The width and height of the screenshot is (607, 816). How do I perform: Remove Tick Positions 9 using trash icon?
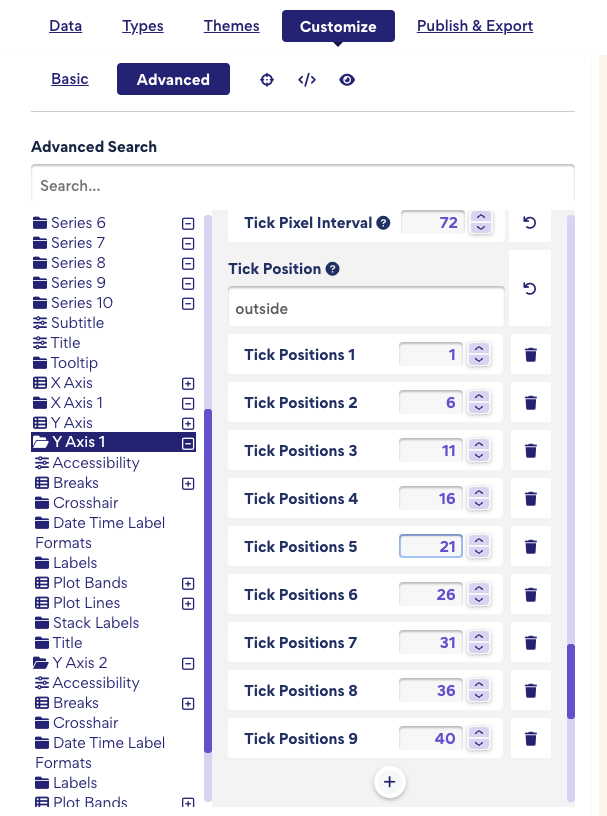tap(531, 739)
